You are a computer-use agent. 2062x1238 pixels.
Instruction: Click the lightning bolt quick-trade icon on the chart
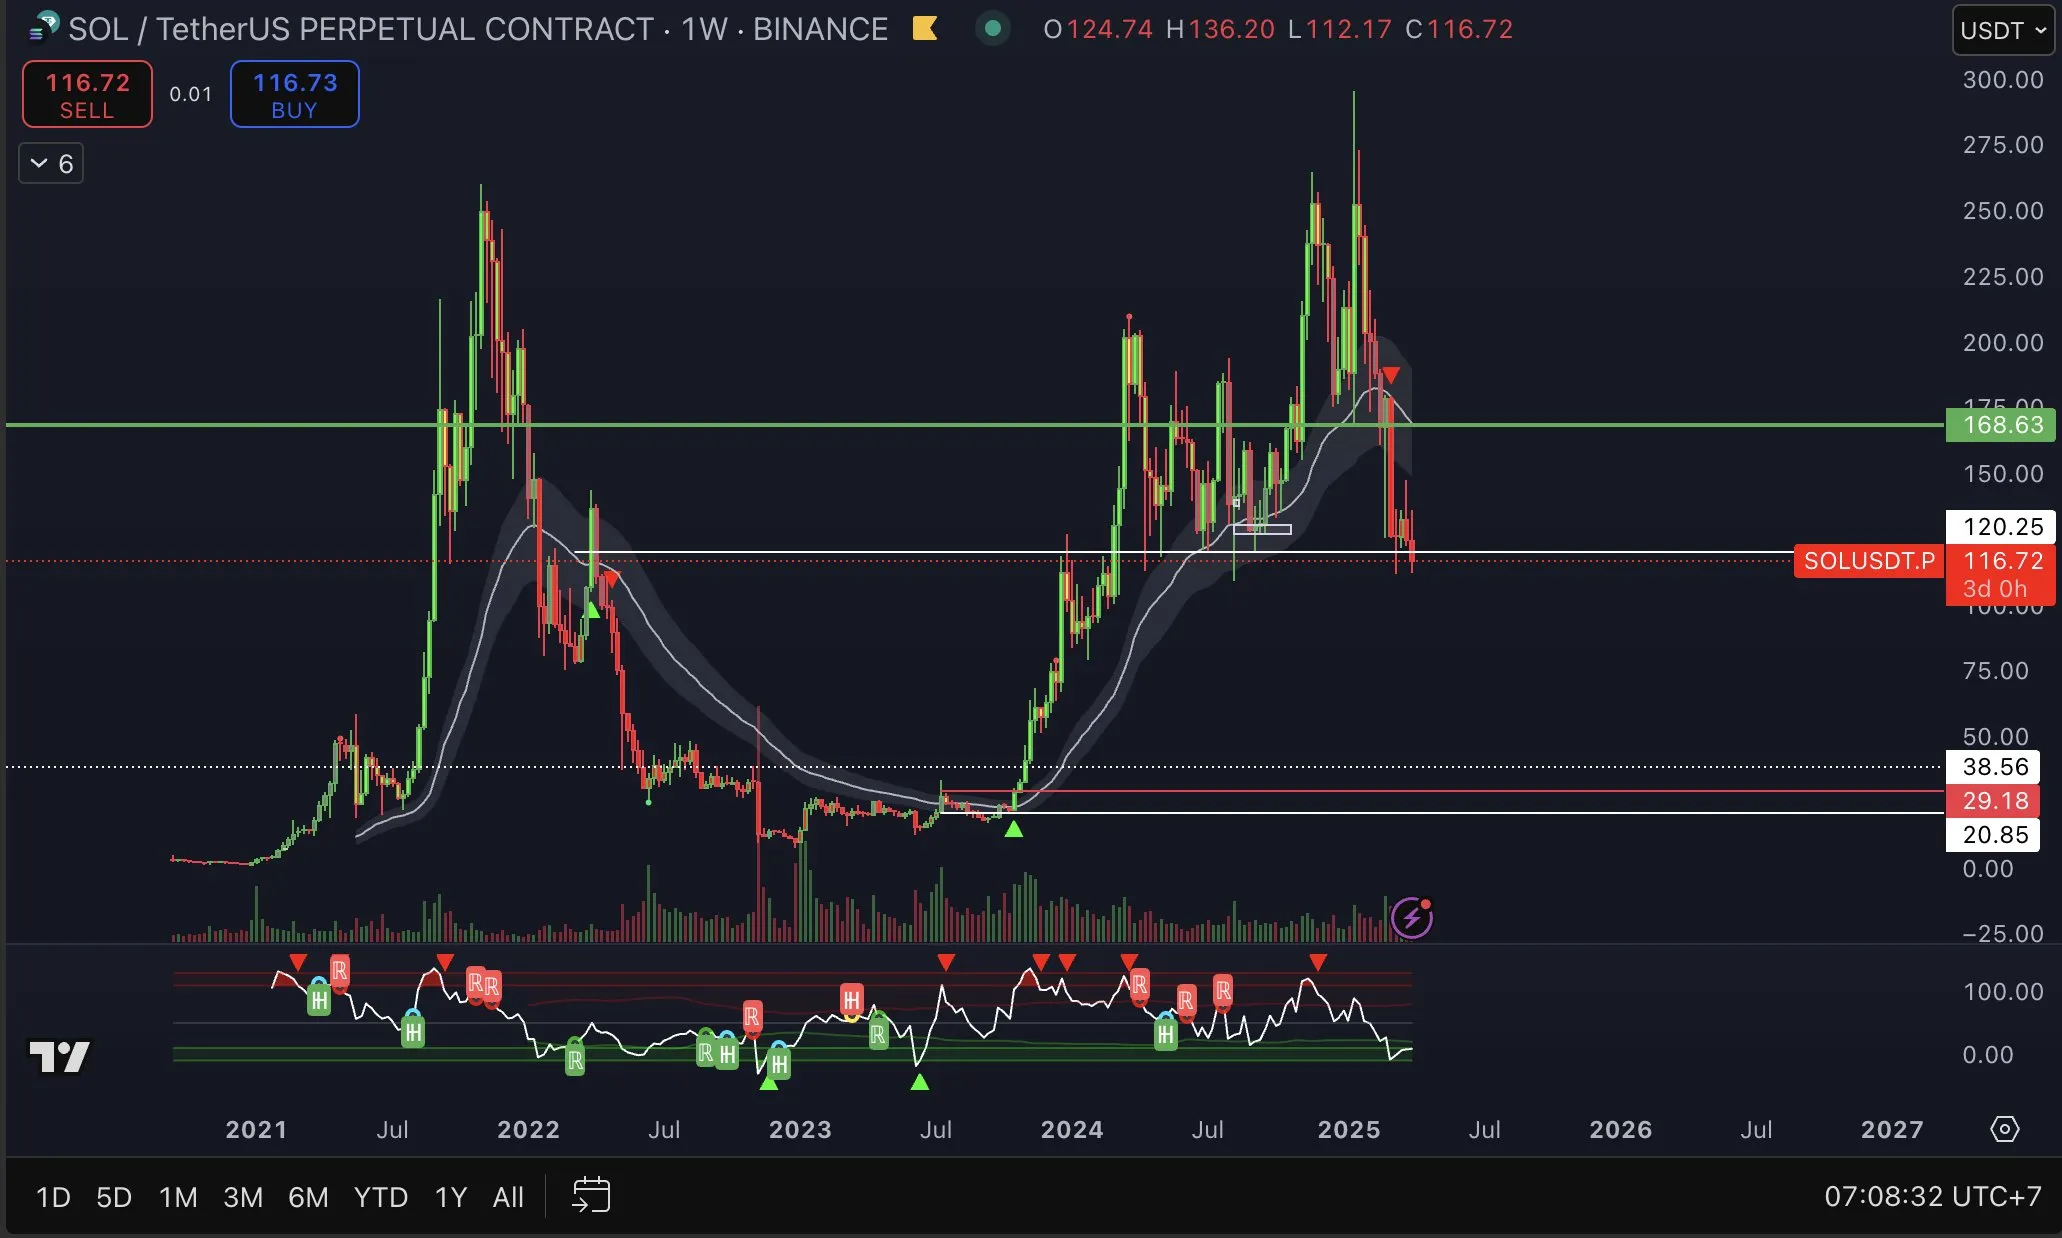click(x=1410, y=917)
